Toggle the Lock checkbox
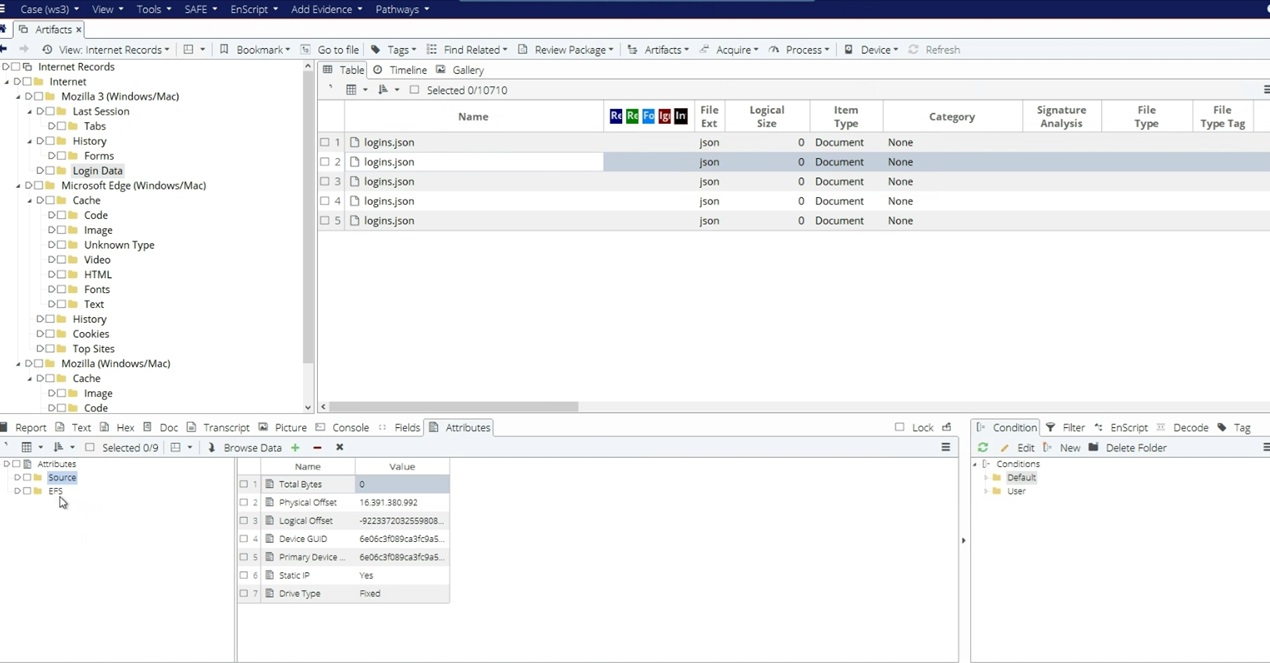This screenshot has width=1270, height=663. coord(900,428)
